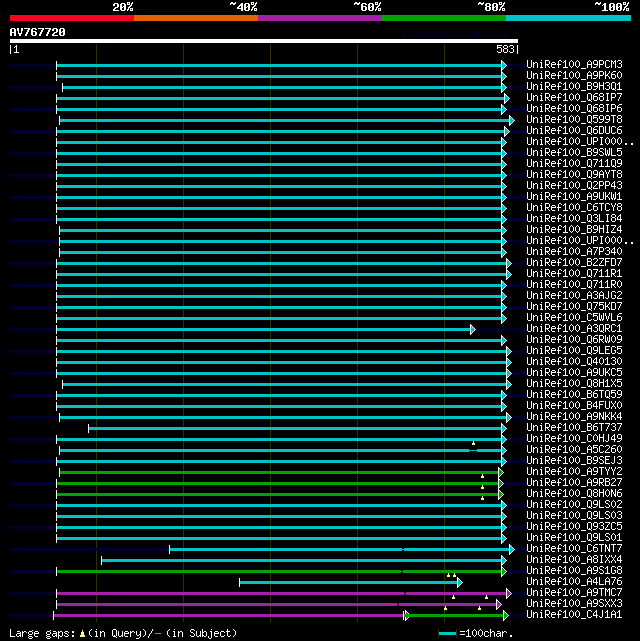Select the UniRef100_A9RB27 label

point(574,483)
